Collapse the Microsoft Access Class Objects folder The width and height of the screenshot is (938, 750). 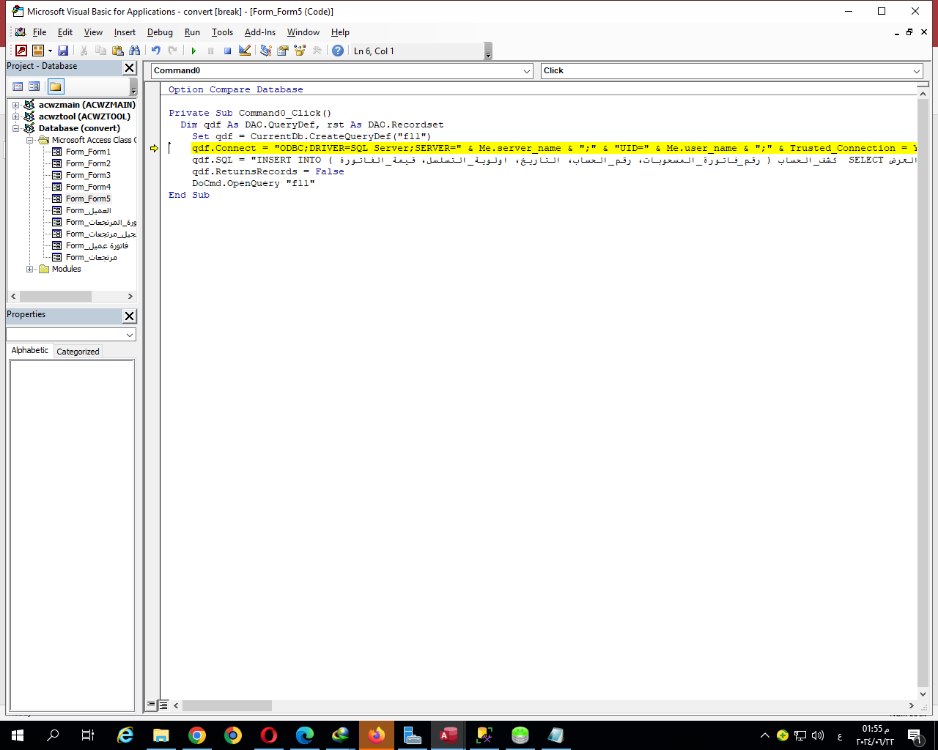[x=29, y=140]
